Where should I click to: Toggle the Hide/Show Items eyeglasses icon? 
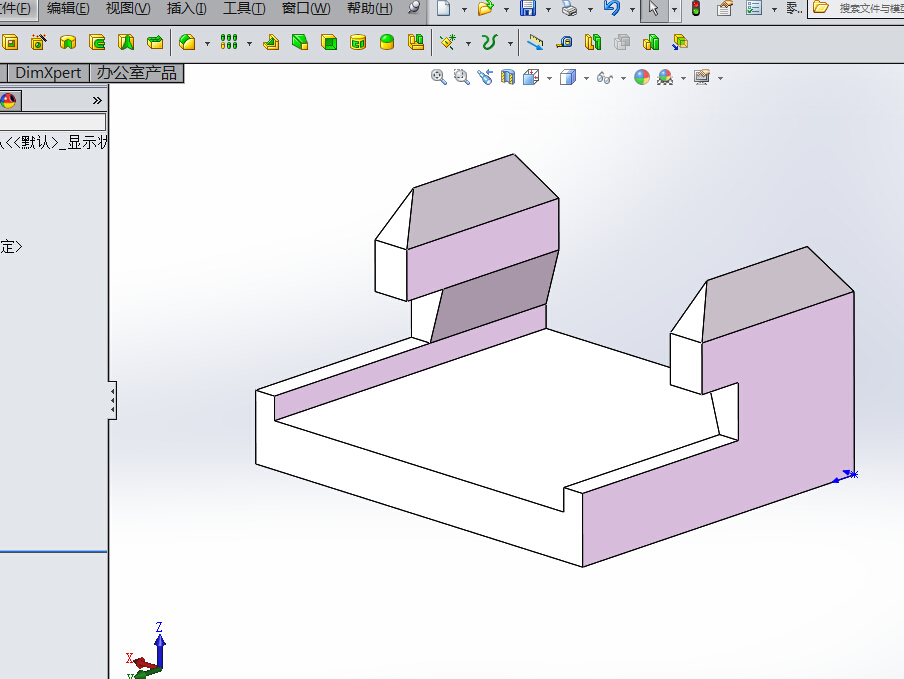pos(604,77)
